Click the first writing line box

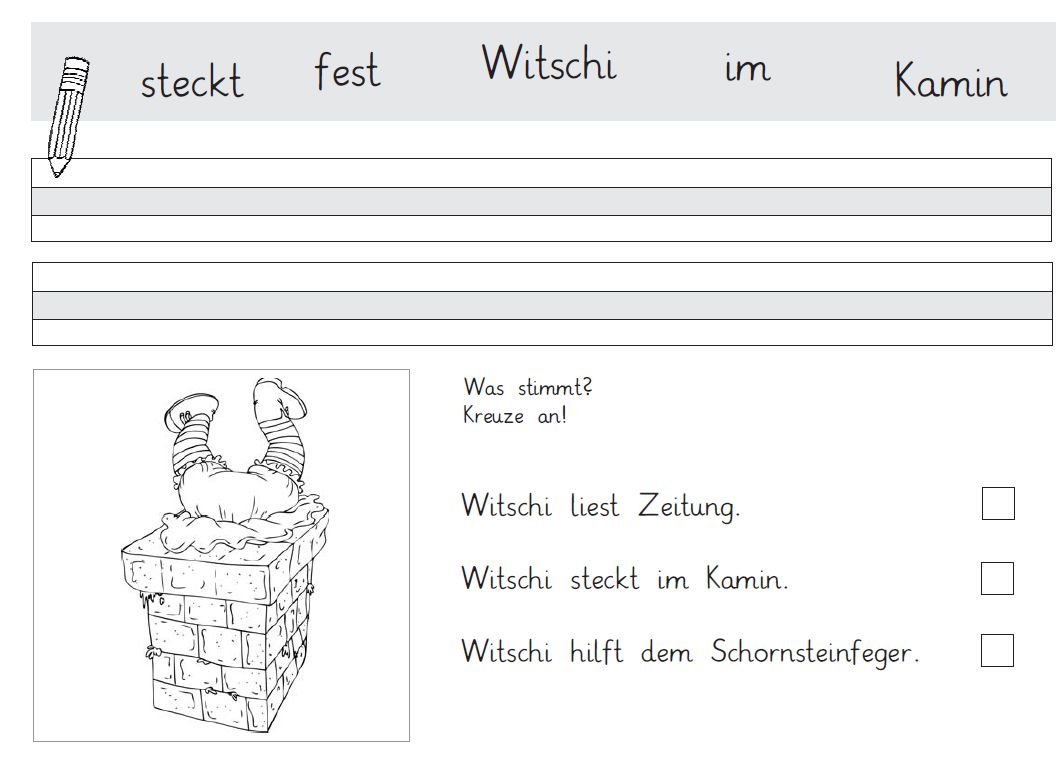[542, 200]
